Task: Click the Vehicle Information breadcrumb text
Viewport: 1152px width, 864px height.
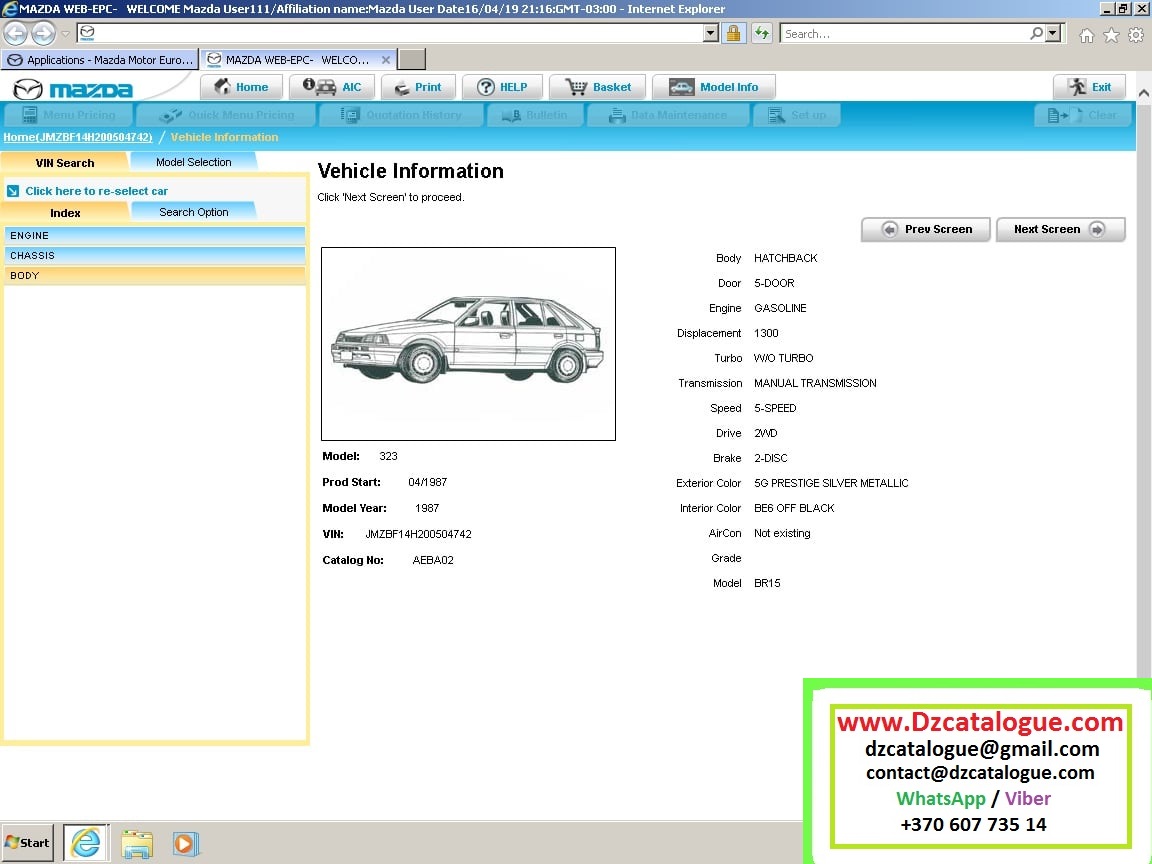Action: pyautogui.click(x=224, y=137)
